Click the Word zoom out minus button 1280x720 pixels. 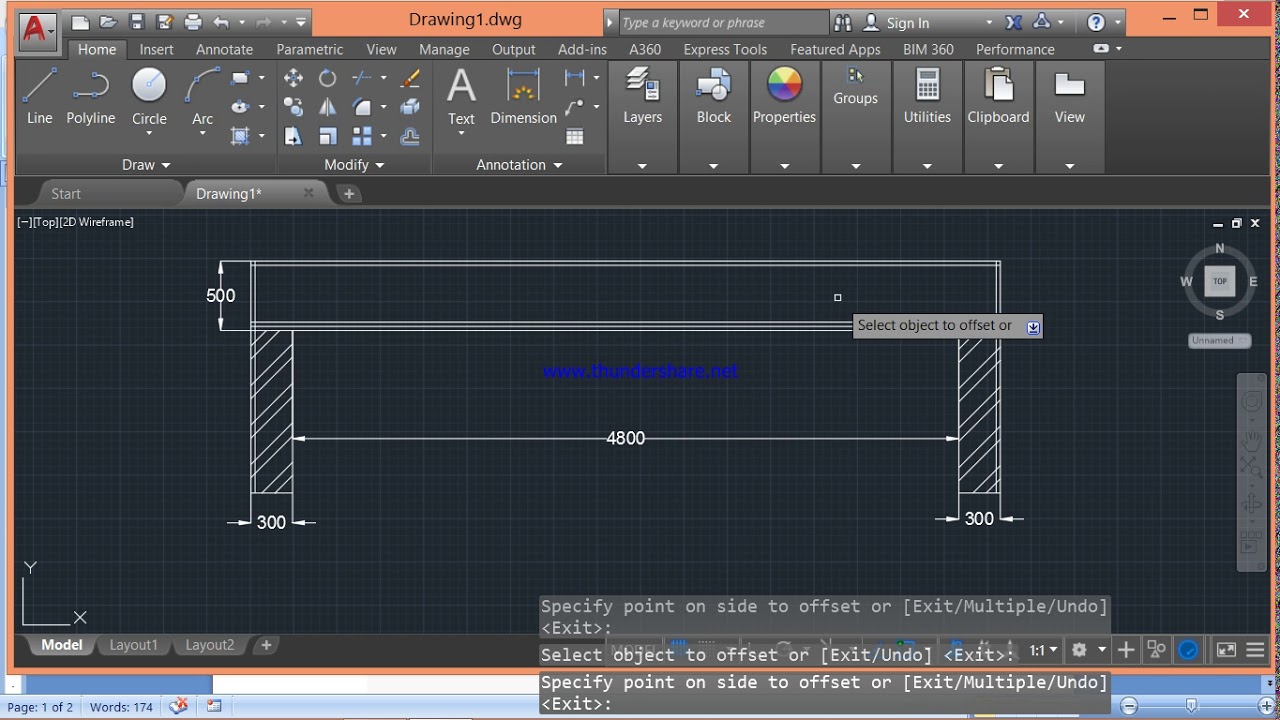coord(1128,706)
